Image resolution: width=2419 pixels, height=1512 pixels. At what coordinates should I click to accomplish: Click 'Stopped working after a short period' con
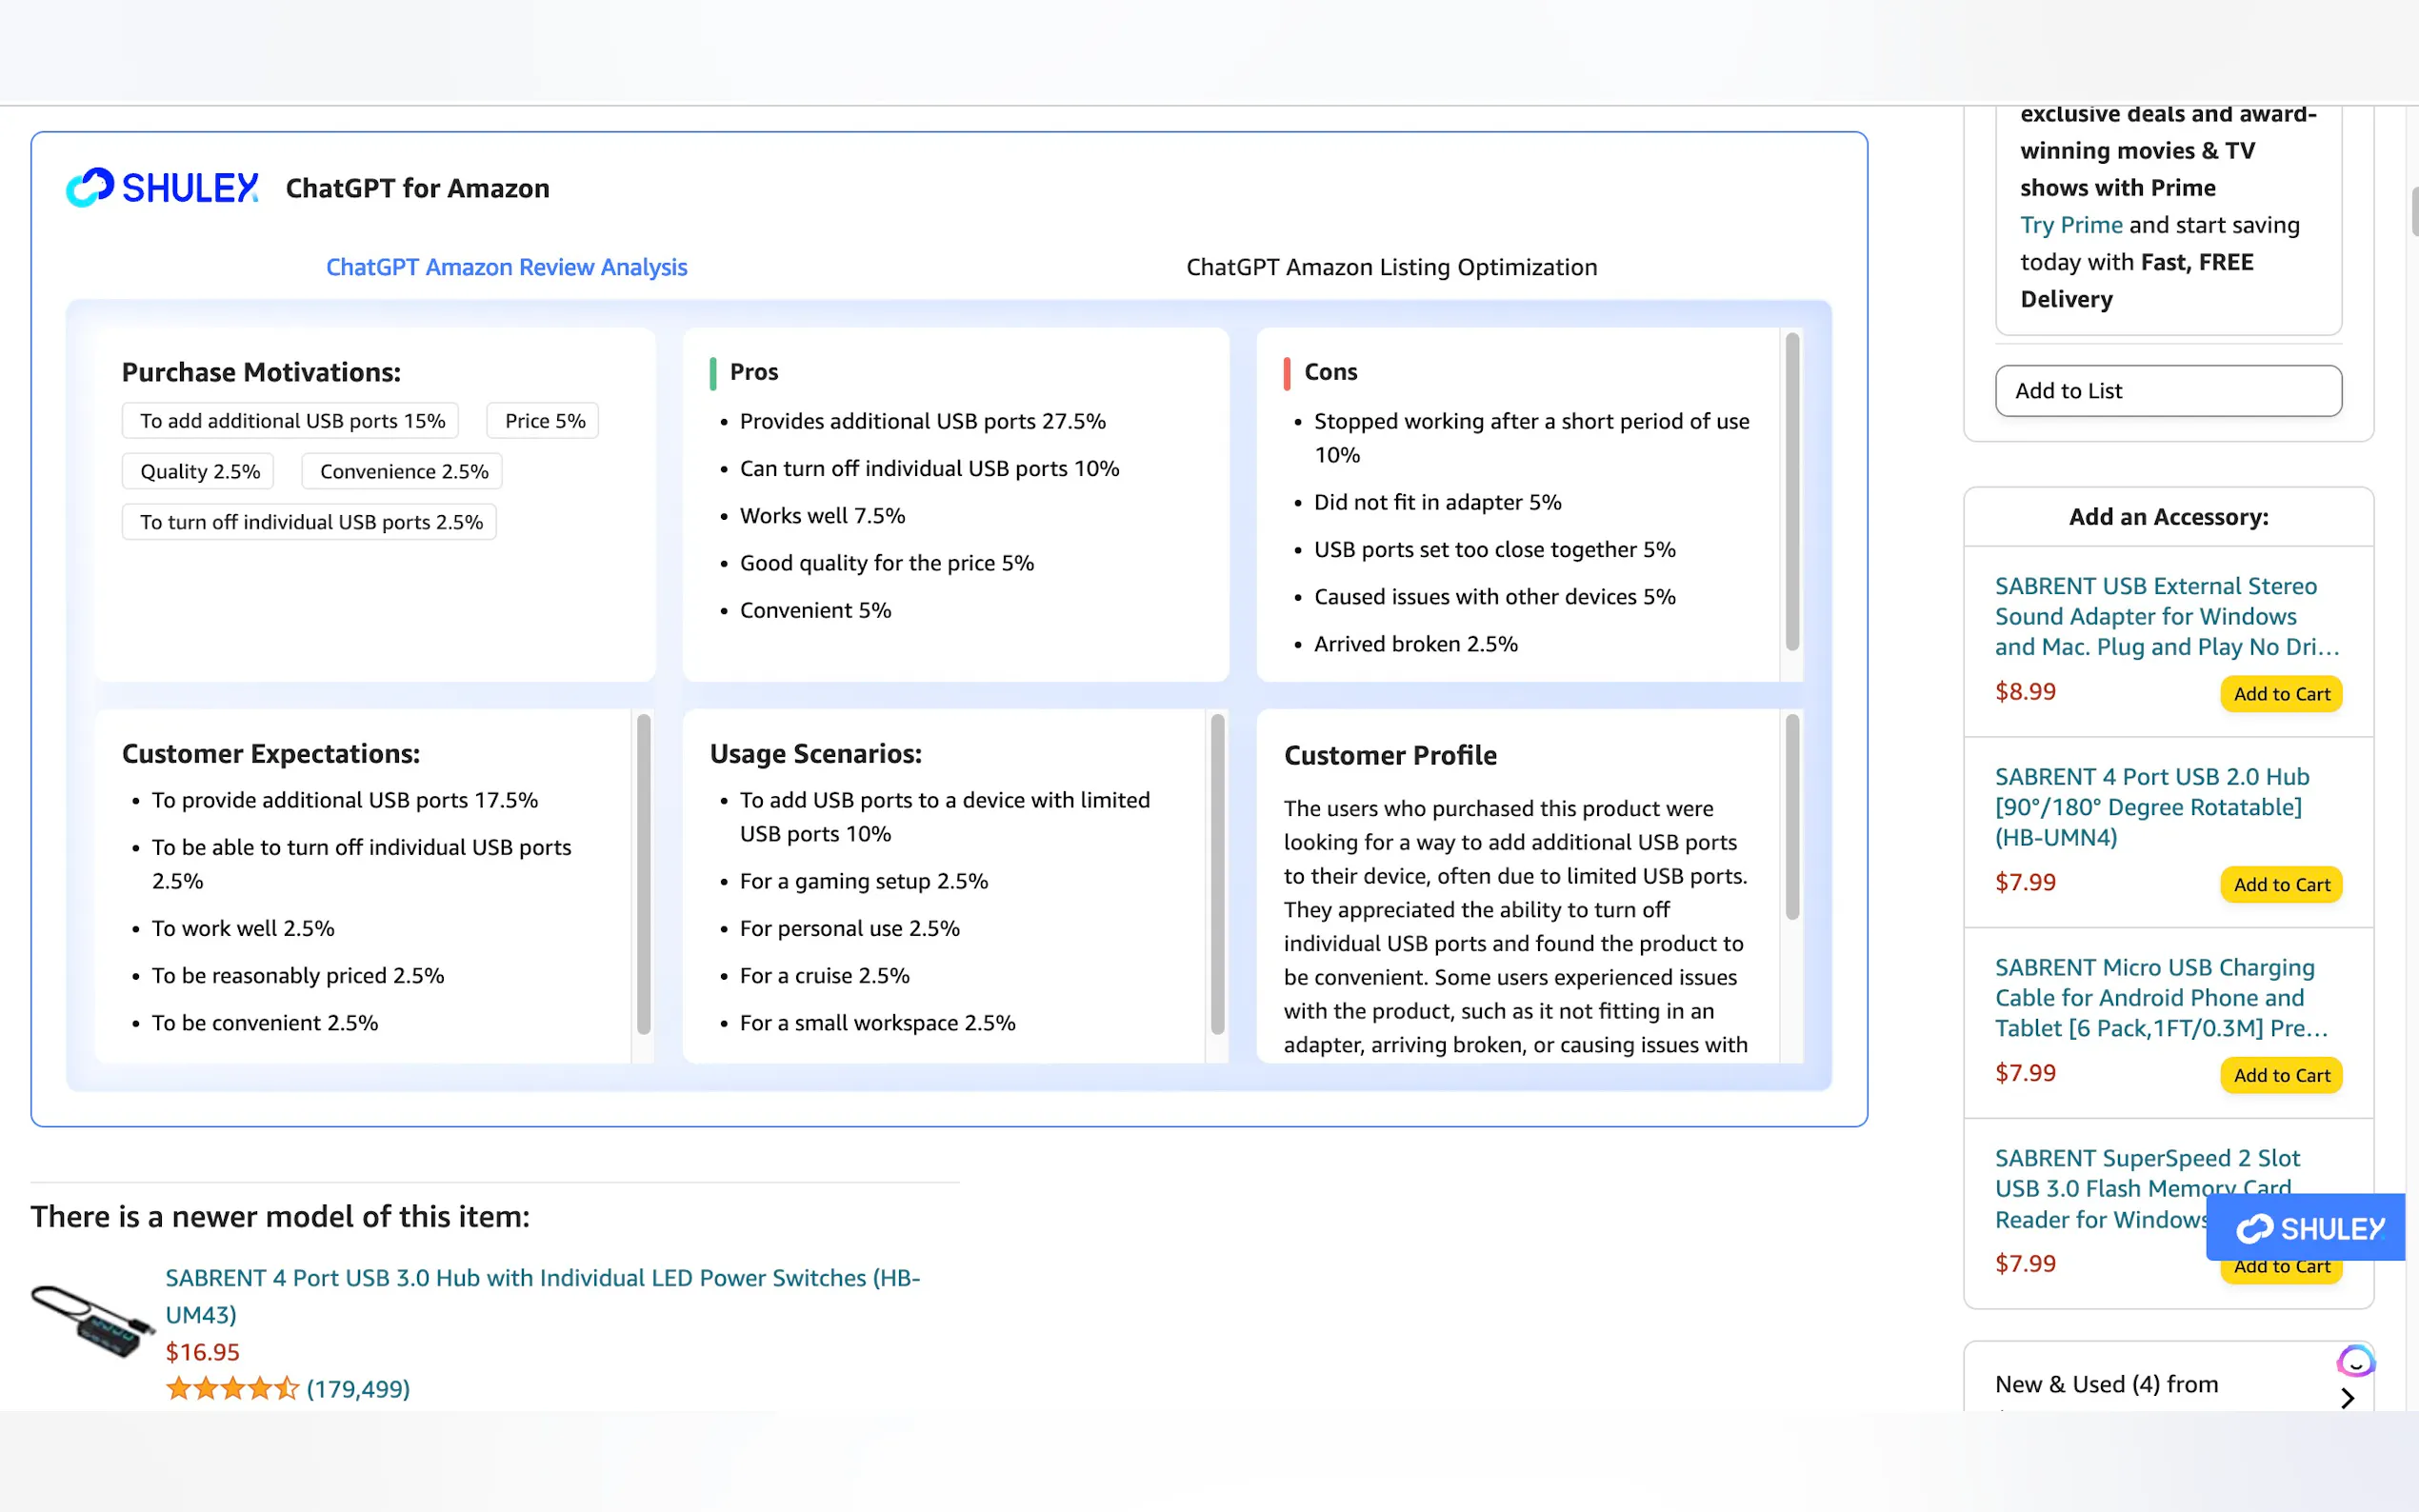click(1531, 437)
